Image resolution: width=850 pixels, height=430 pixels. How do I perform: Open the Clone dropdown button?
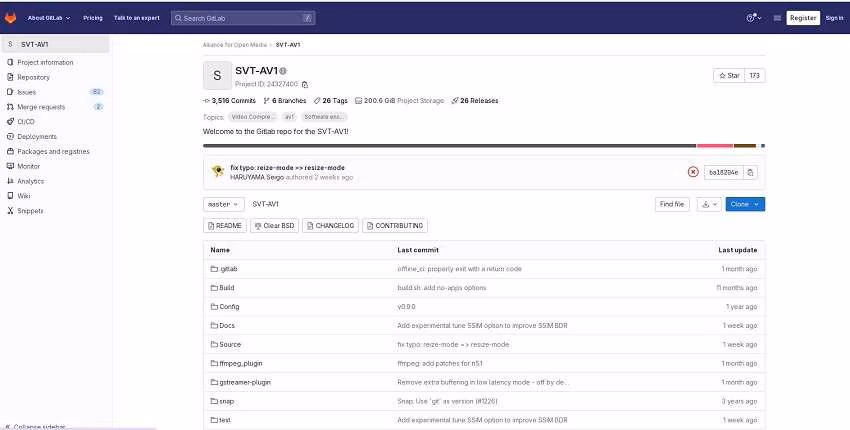[x=745, y=204]
